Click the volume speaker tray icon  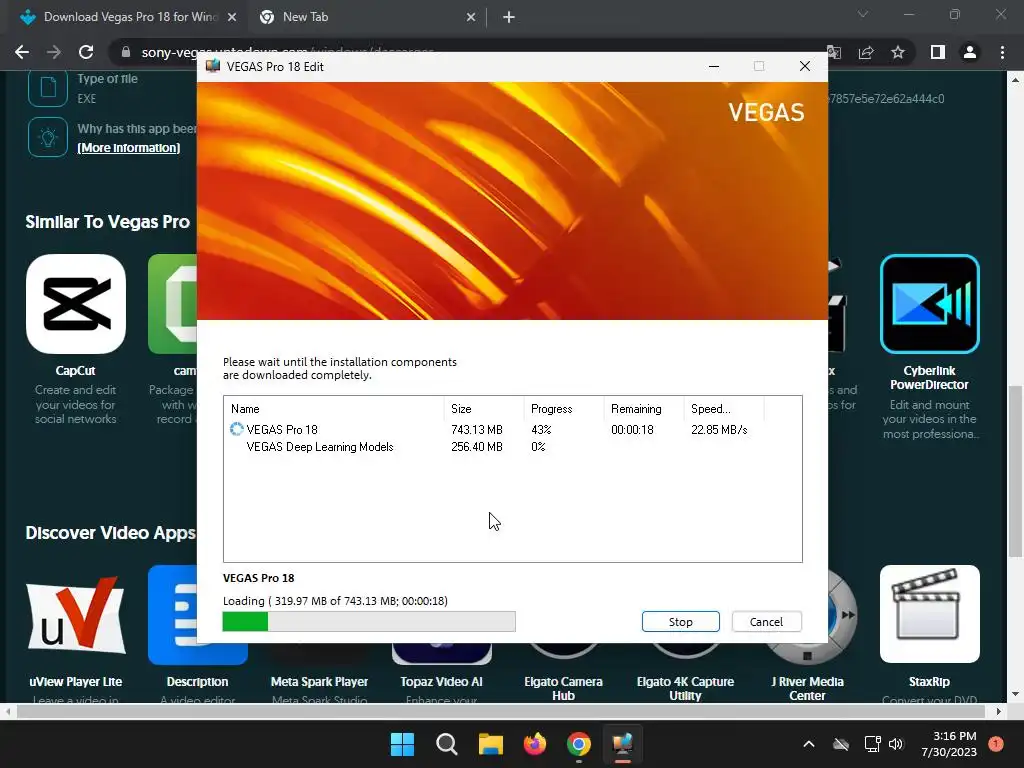(x=895, y=744)
